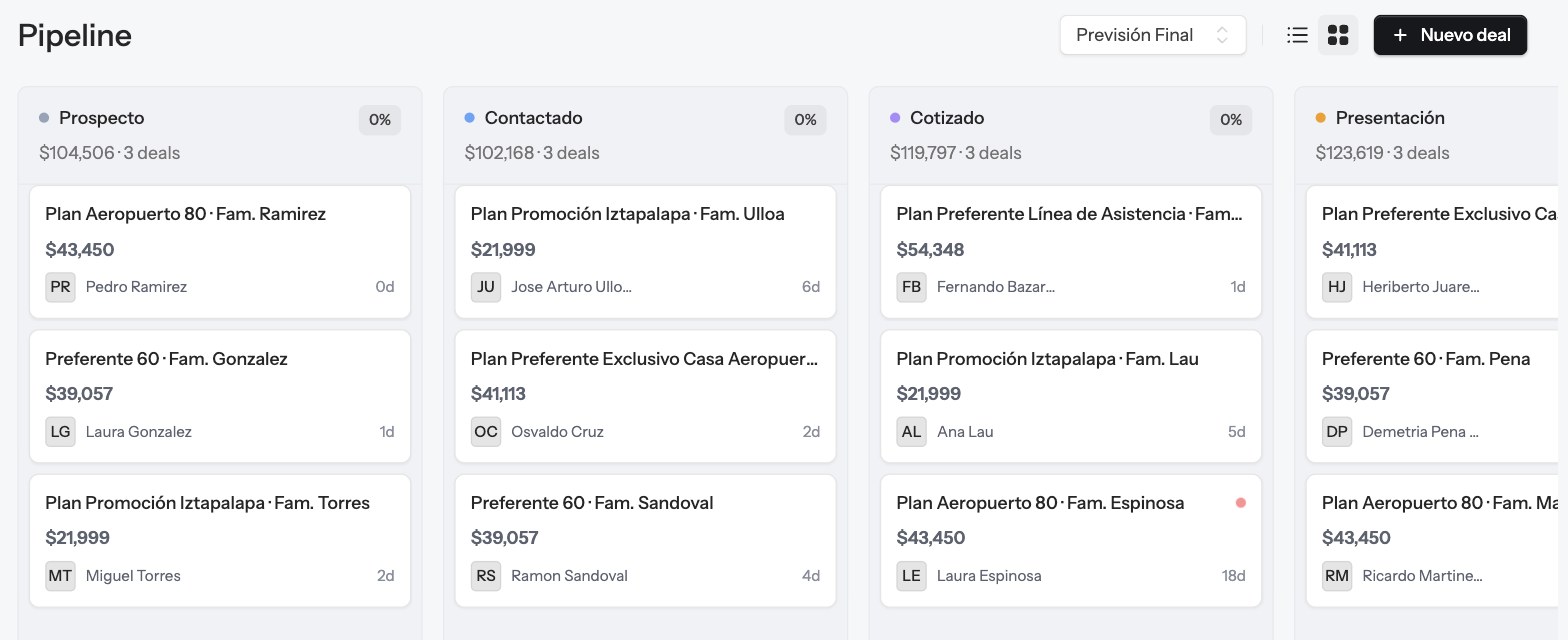Click Contactado column title
Viewport: 1568px width, 640px height.
point(534,118)
